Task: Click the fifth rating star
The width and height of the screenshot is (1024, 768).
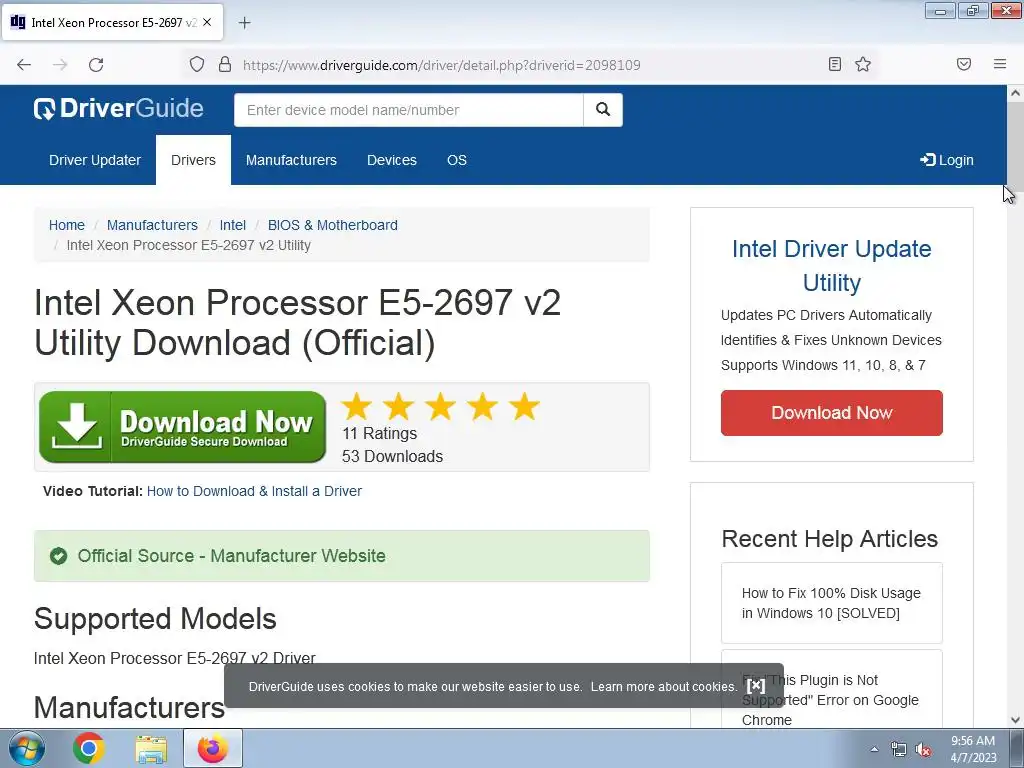Action: [524, 406]
